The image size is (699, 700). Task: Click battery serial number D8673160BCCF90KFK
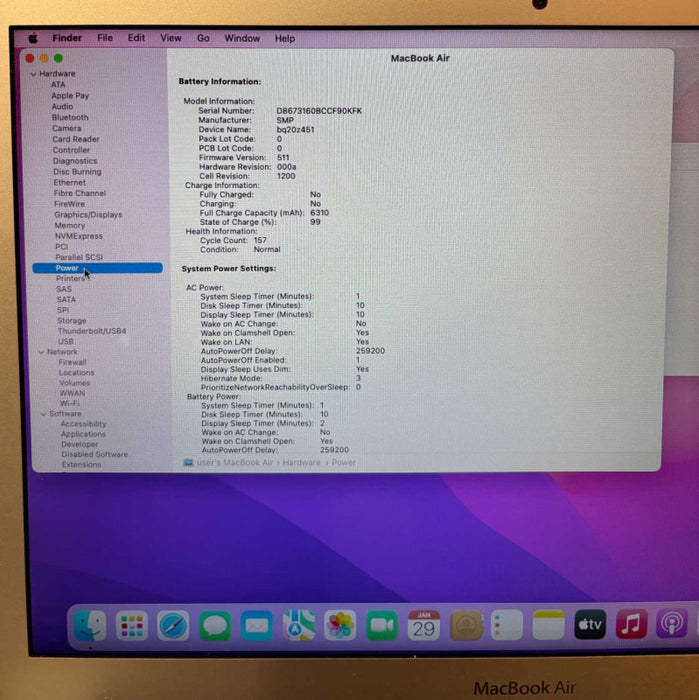coord(319,111)
